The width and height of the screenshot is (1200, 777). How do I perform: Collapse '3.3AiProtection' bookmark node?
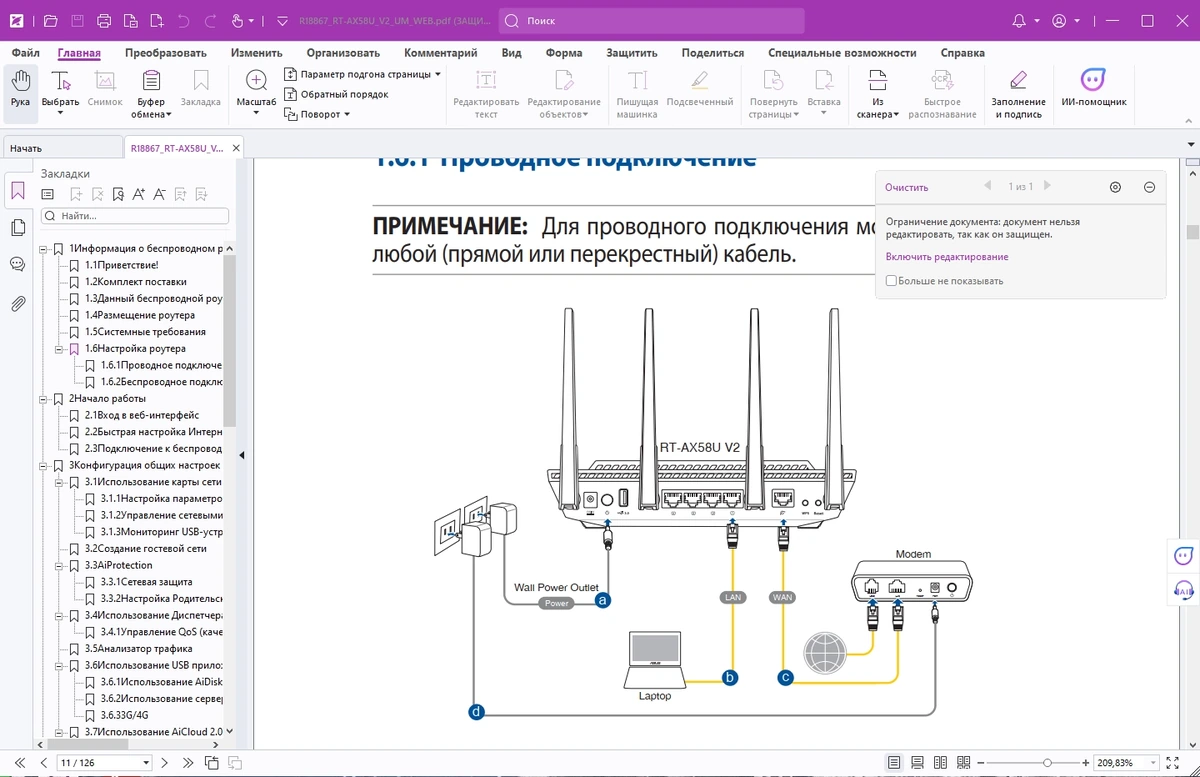click(59, 566)
